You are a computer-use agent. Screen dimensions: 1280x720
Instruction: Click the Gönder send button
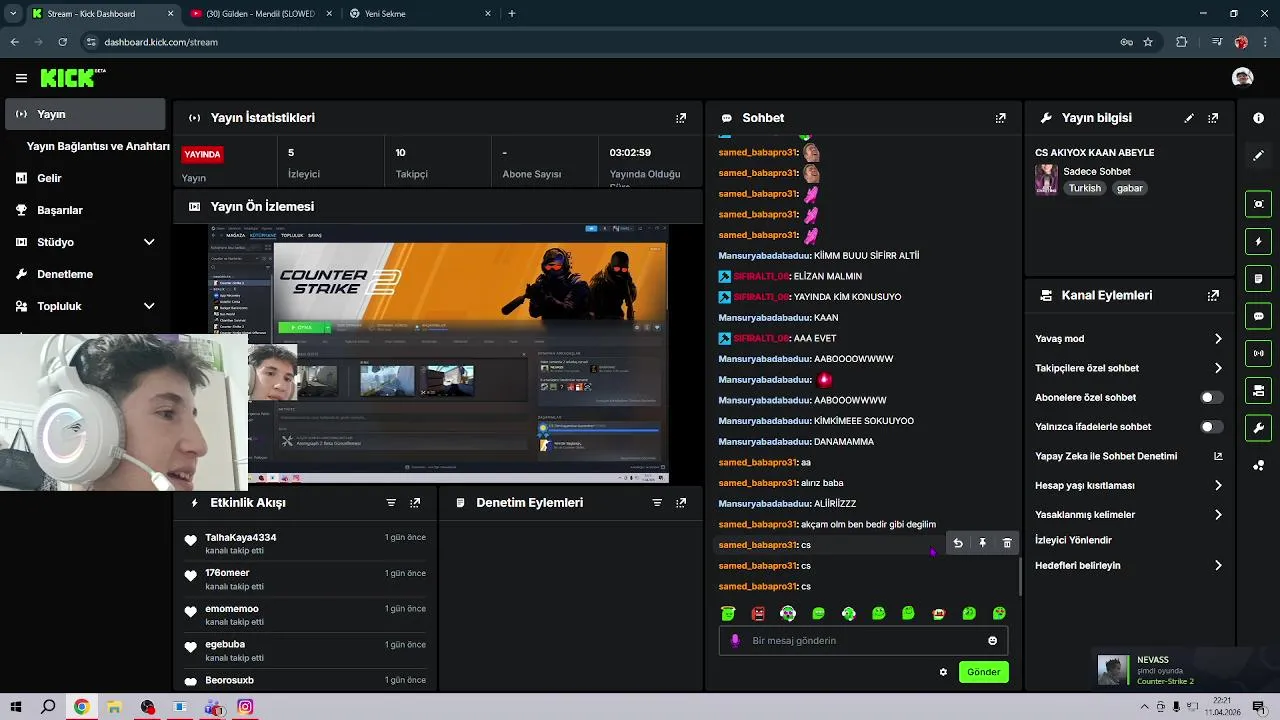[x=983, y=672]
